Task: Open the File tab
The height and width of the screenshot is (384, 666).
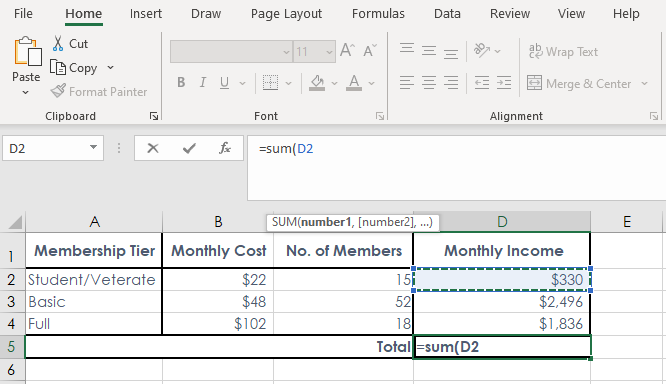Action: [x=23, y=14]
